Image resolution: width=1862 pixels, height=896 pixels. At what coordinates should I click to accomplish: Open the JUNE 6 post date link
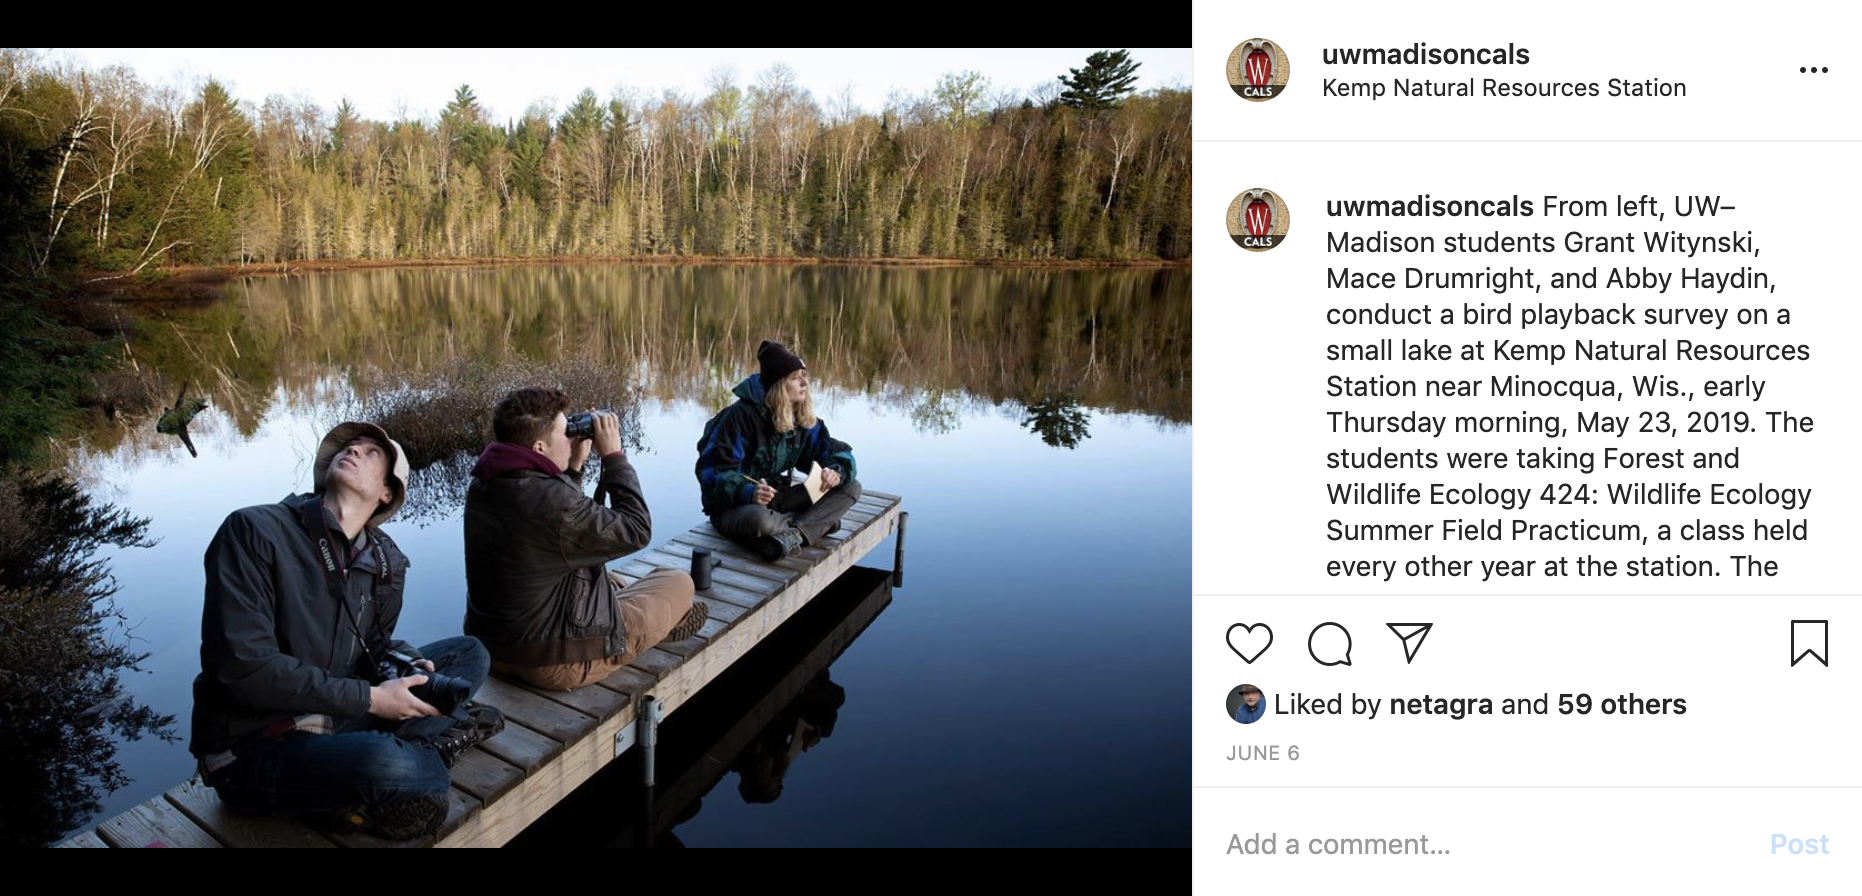click(x=1262, y=753)
